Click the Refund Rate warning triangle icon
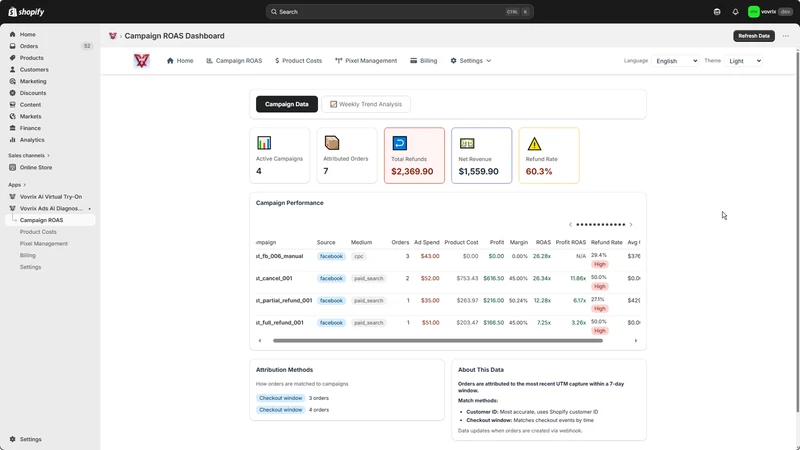The image size is (800, 450). click(x=534, y=143)
